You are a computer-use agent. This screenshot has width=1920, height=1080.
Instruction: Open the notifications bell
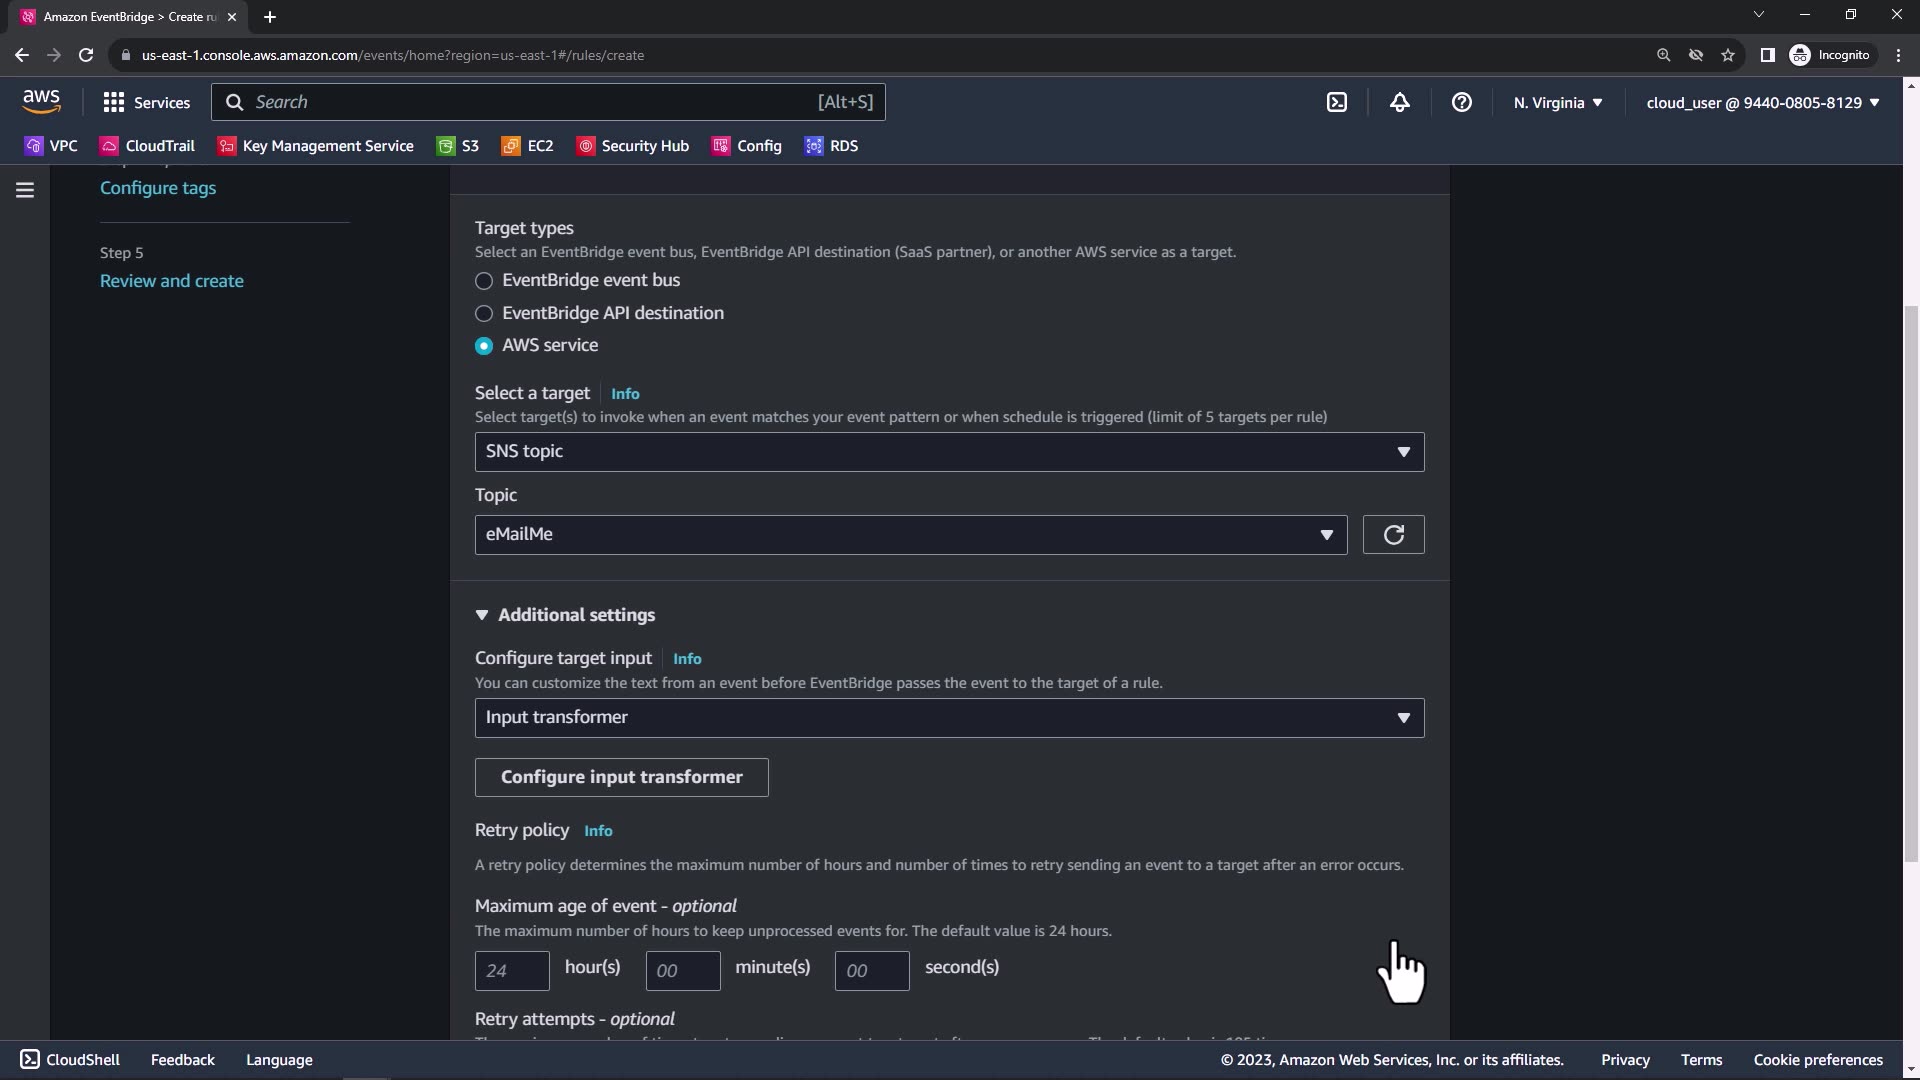(1399, 102)
